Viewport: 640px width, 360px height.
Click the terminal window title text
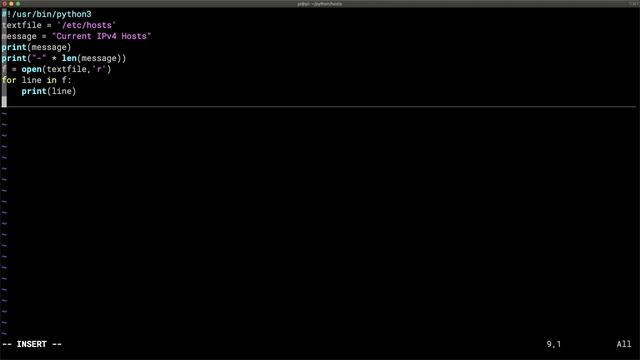(x=320, y=4)
